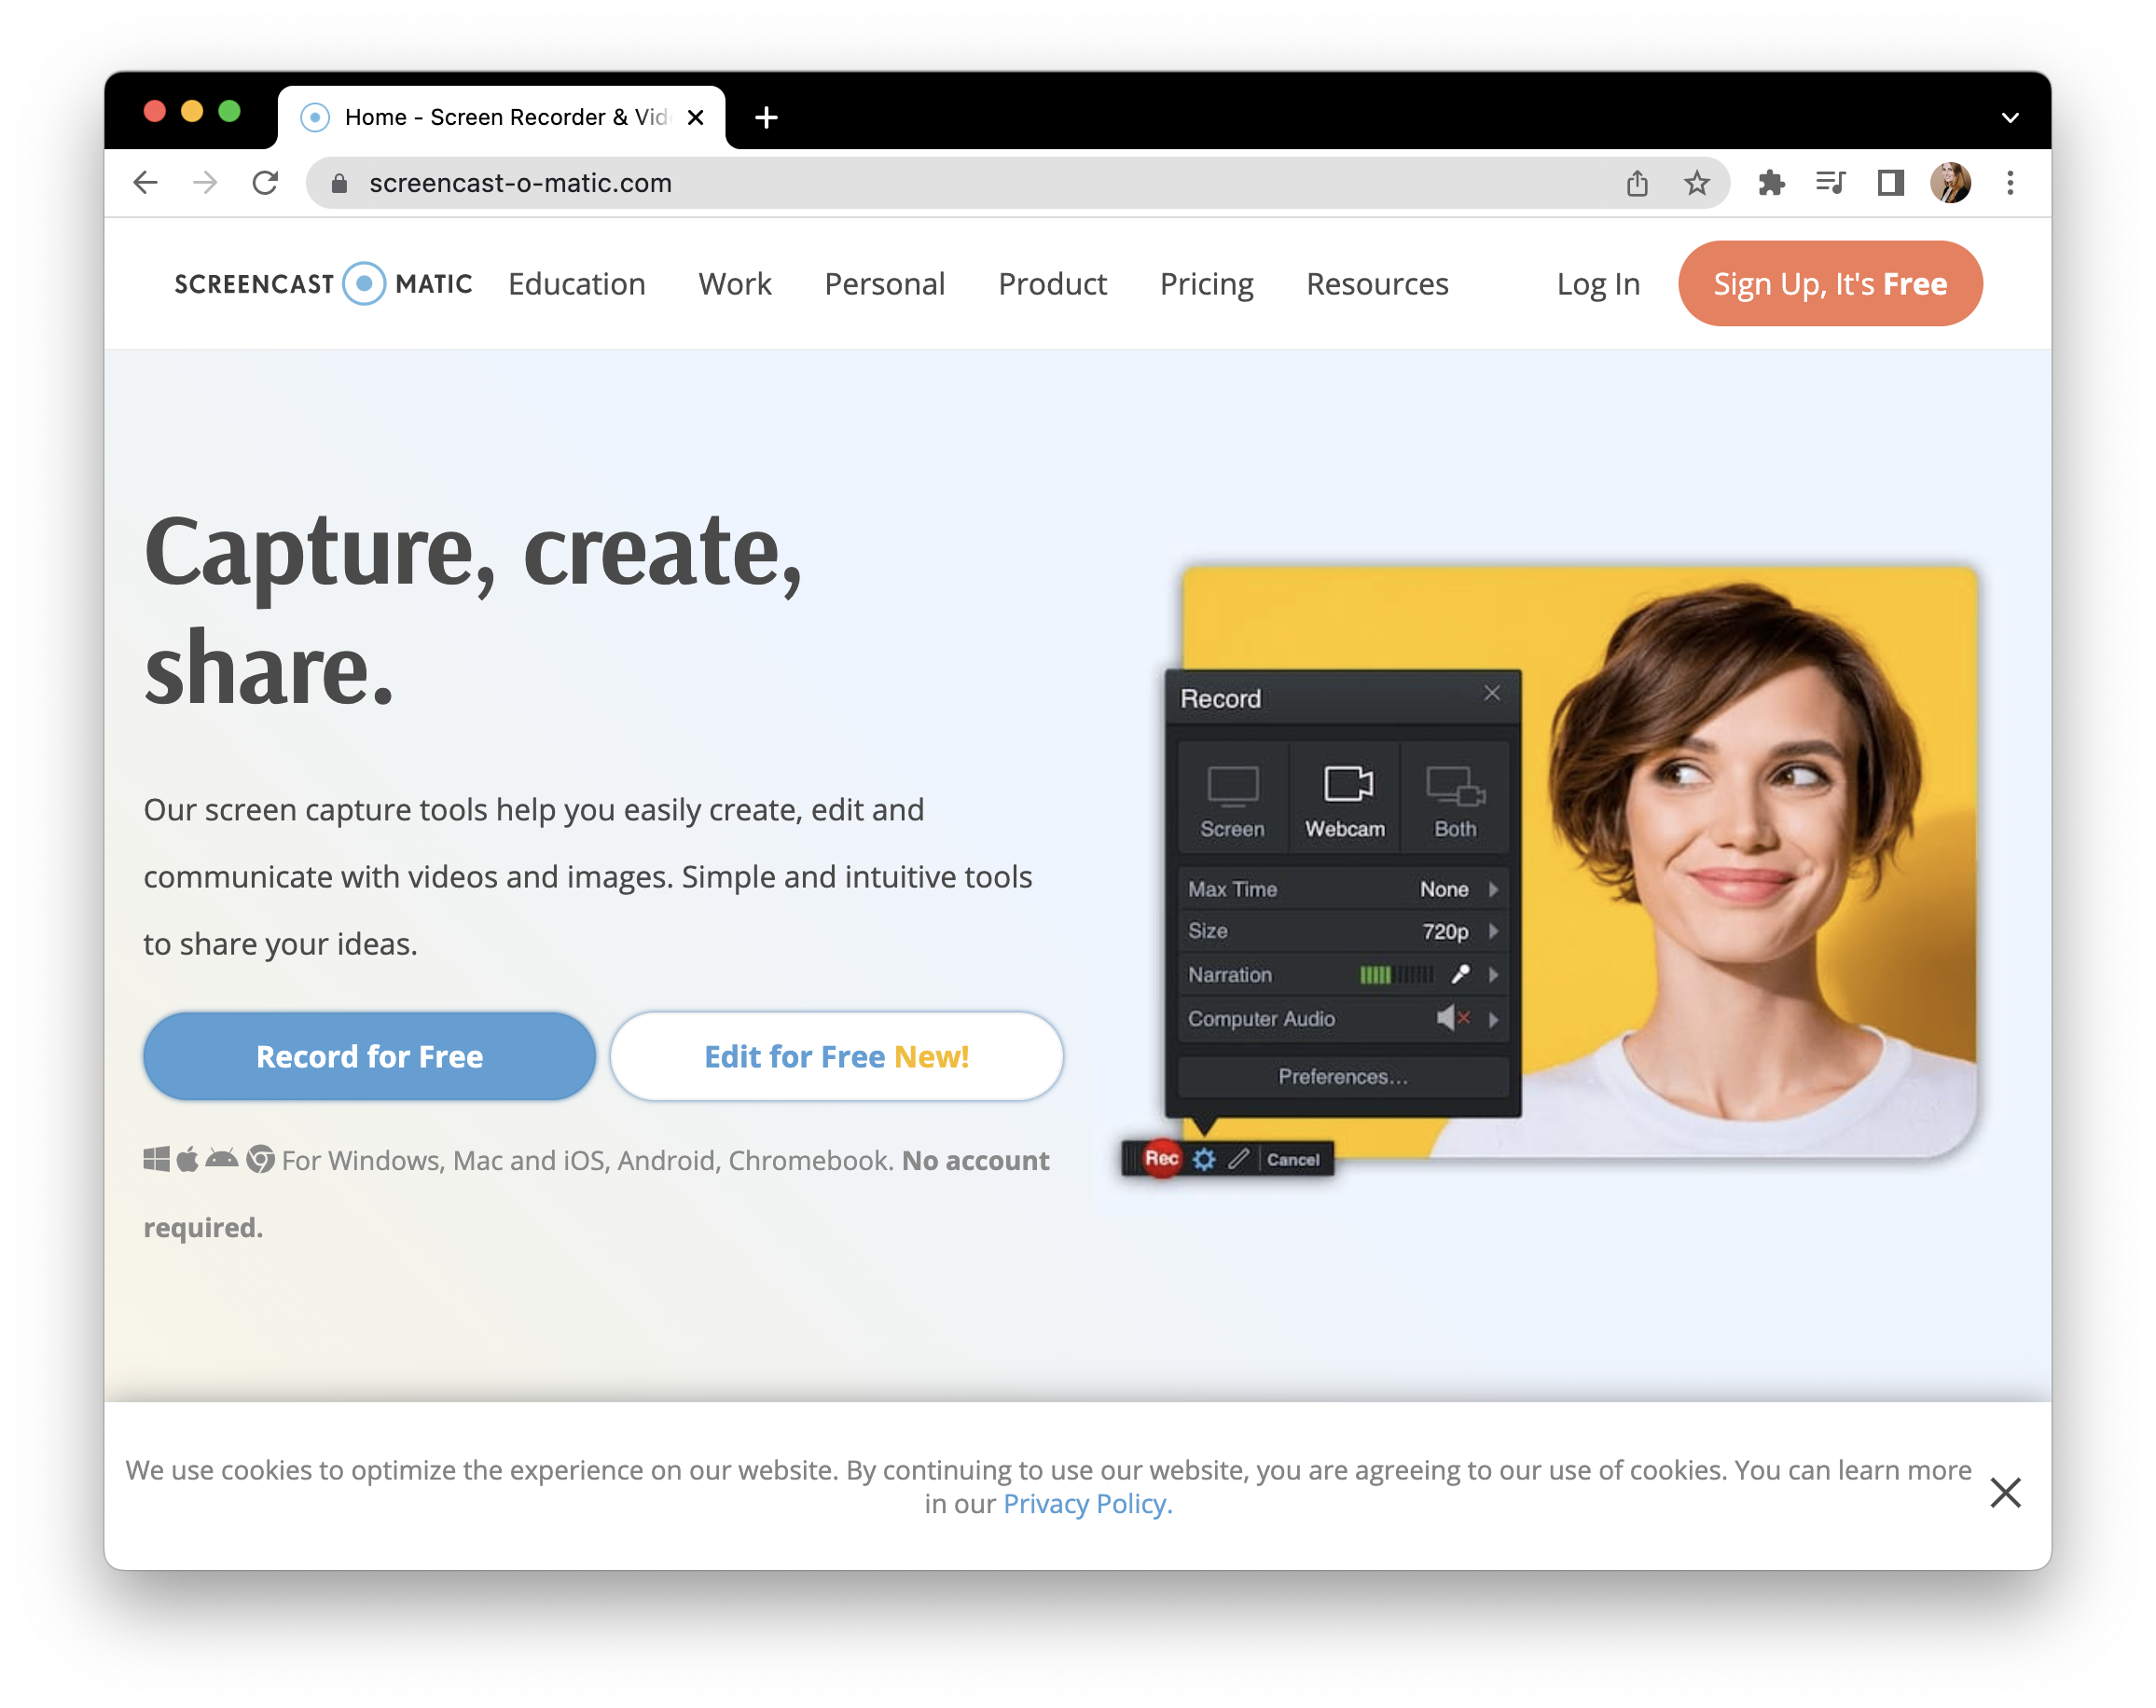
Task: Click the Windows platform icon
Action: tap(155, 1160)
